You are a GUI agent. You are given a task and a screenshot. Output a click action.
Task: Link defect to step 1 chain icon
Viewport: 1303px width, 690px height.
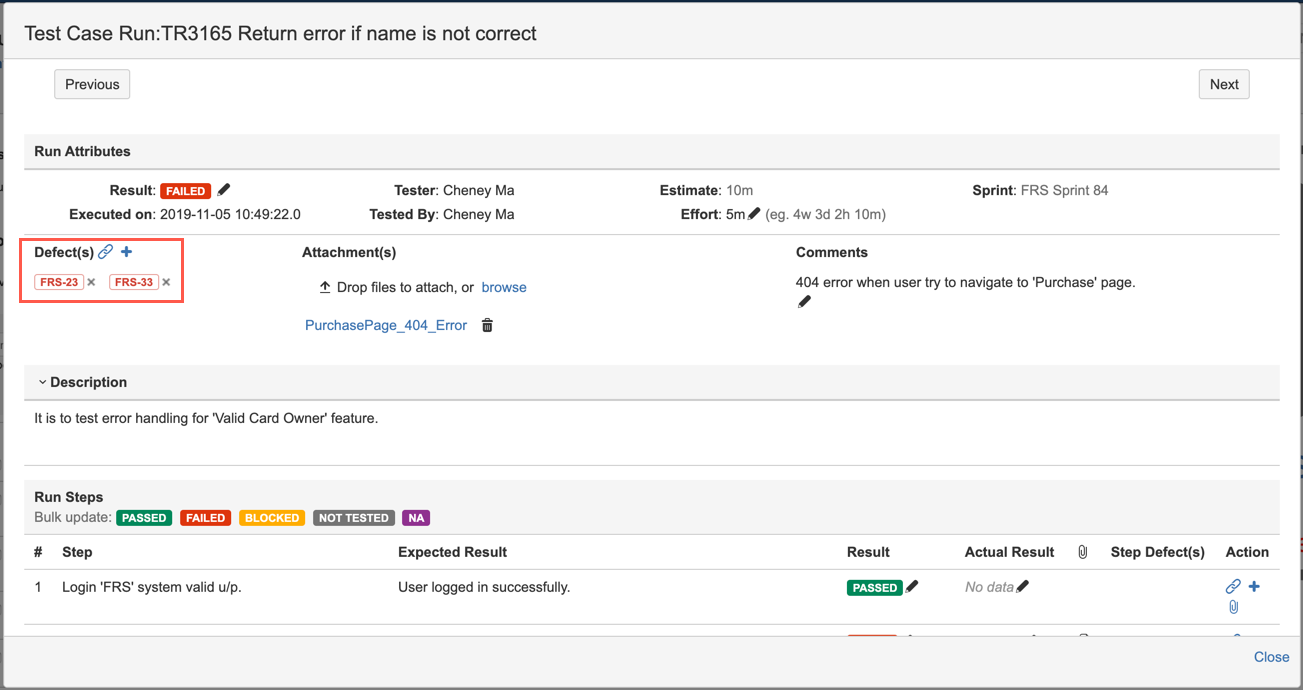coord(1233,587)
